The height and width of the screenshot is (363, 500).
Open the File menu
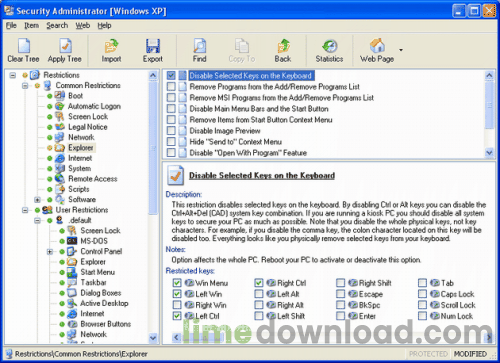coord(11,25)
